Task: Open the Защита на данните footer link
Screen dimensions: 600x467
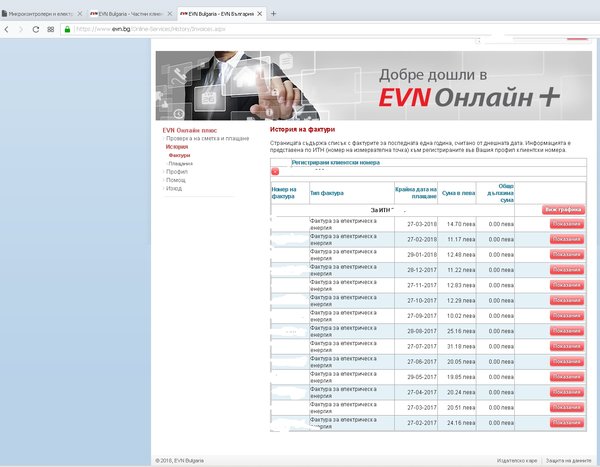Action: (568, 460)
